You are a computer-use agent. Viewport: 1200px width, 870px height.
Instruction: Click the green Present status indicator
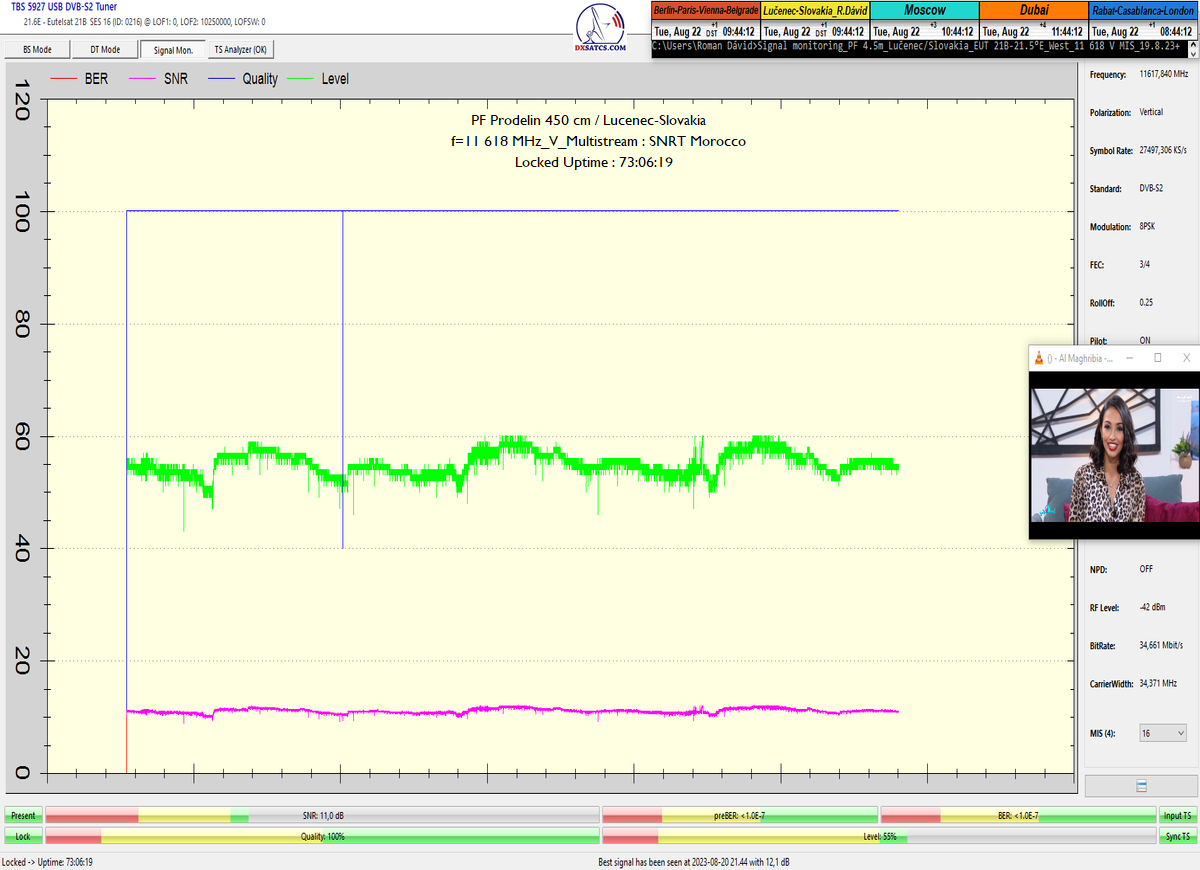(23, 816)
